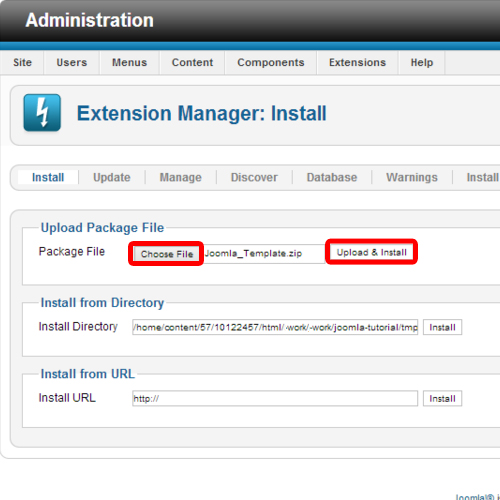Click the Install from URL legend

[88, 374]
